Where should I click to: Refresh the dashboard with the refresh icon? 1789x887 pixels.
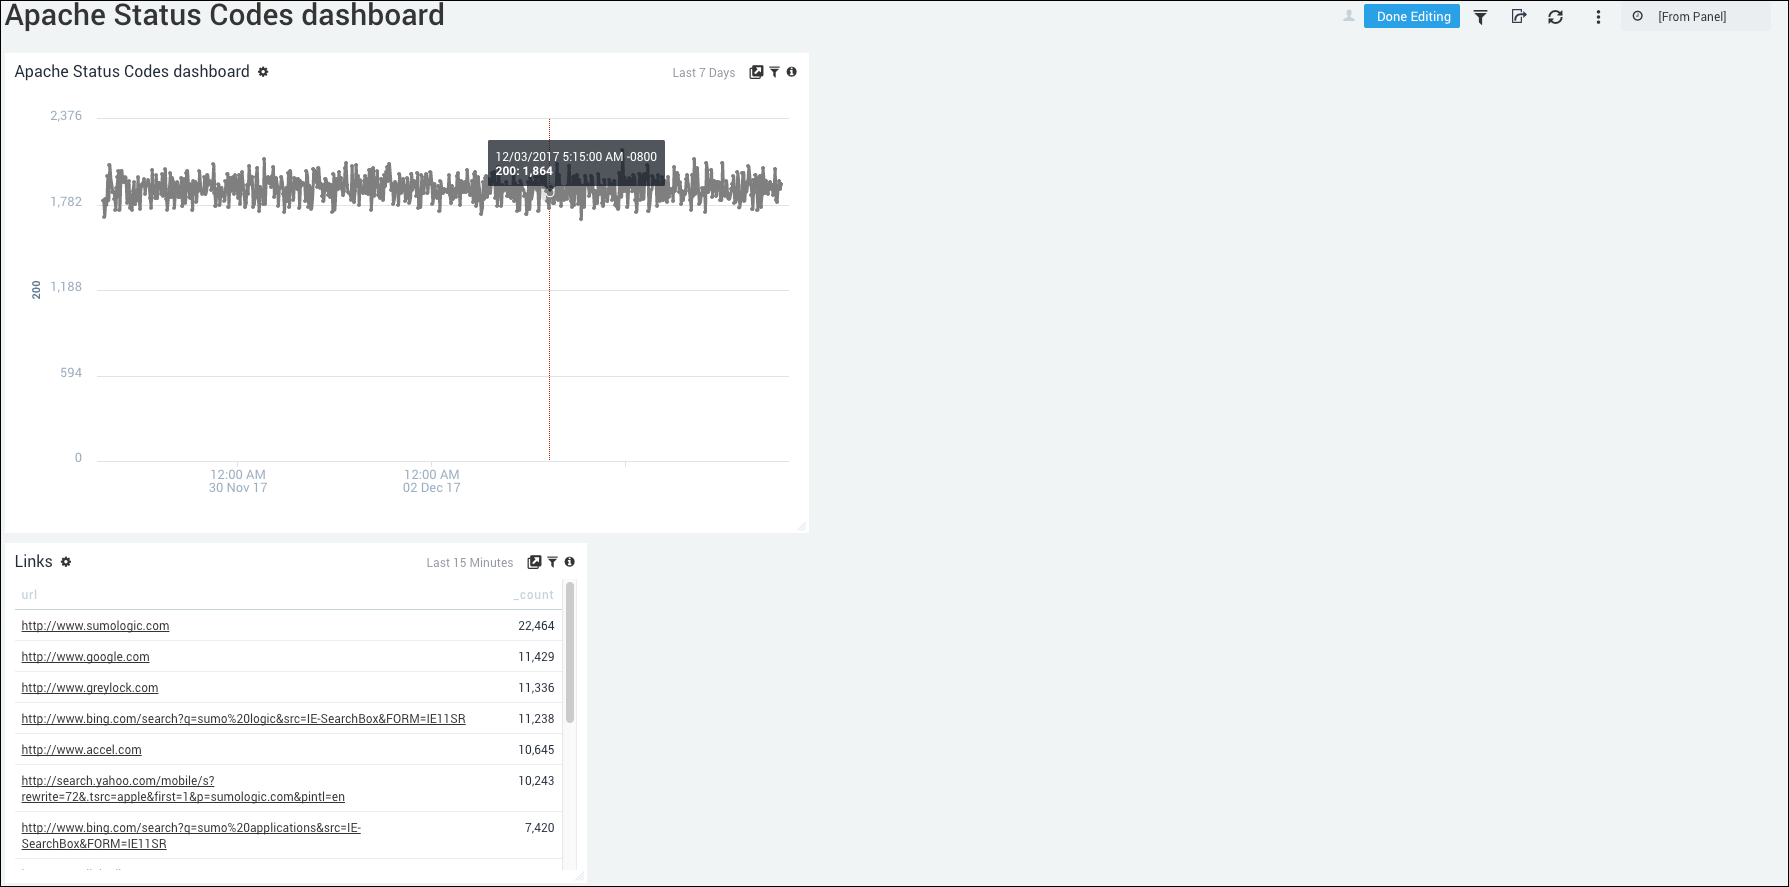(x=1555, y=17)
